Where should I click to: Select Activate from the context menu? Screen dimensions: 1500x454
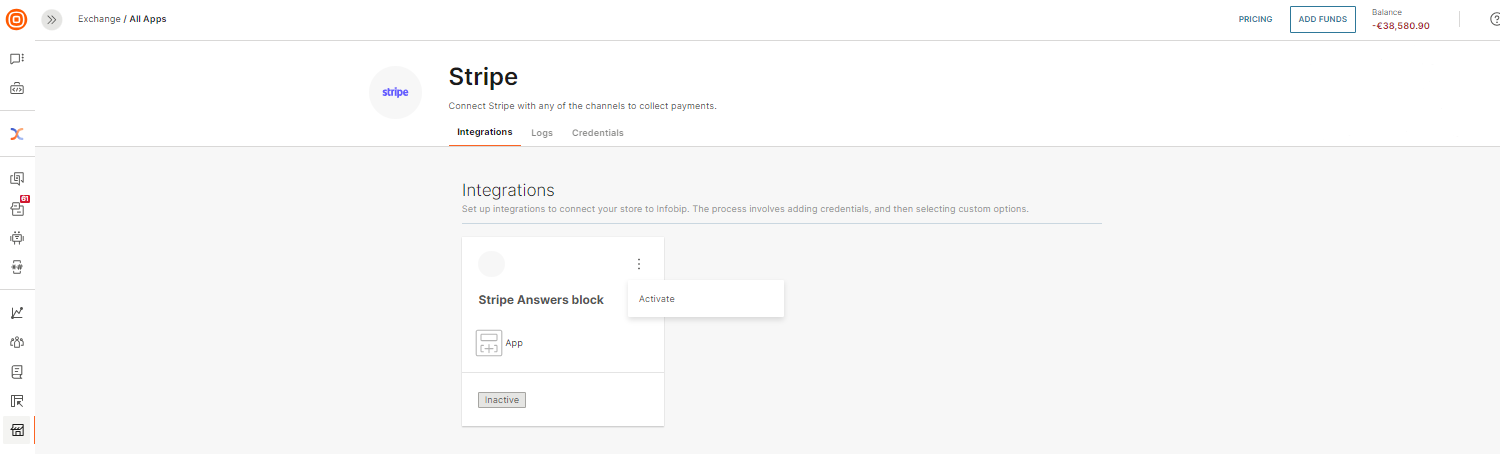(657, 299)
